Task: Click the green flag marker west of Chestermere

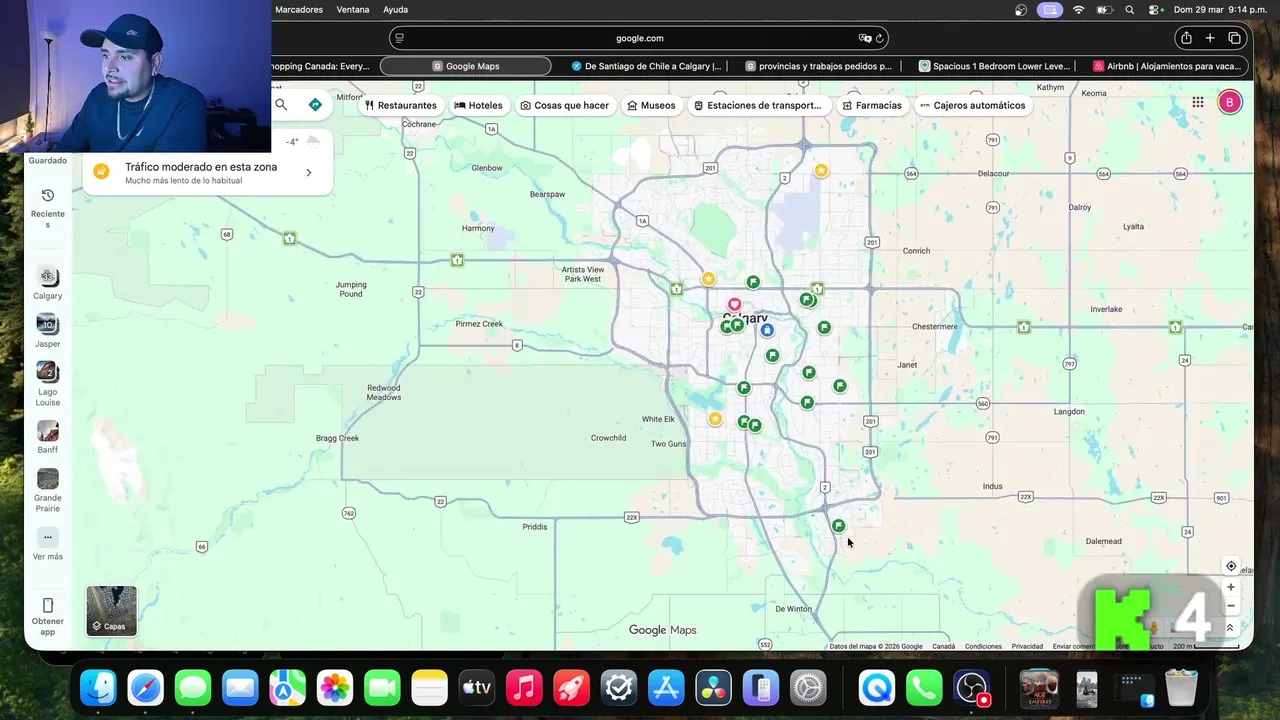Action: click(x=824, y=328)
